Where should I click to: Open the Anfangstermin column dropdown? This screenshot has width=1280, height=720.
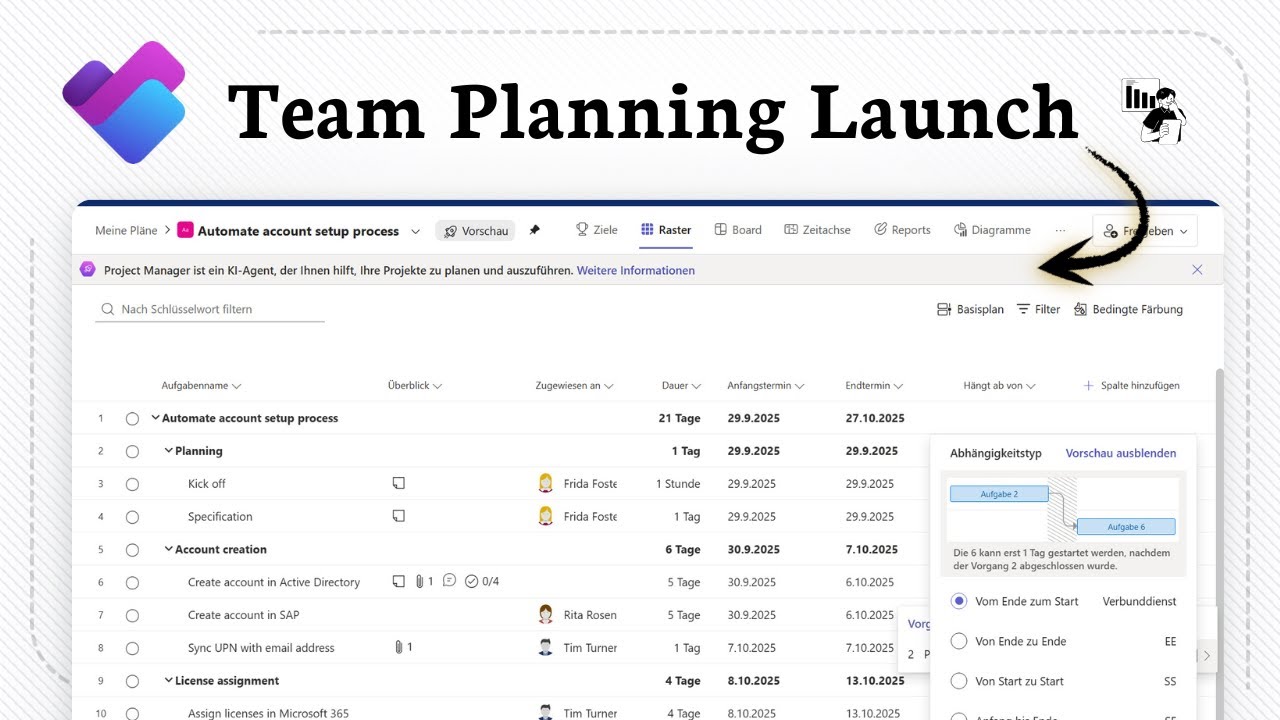click(800, 386)
